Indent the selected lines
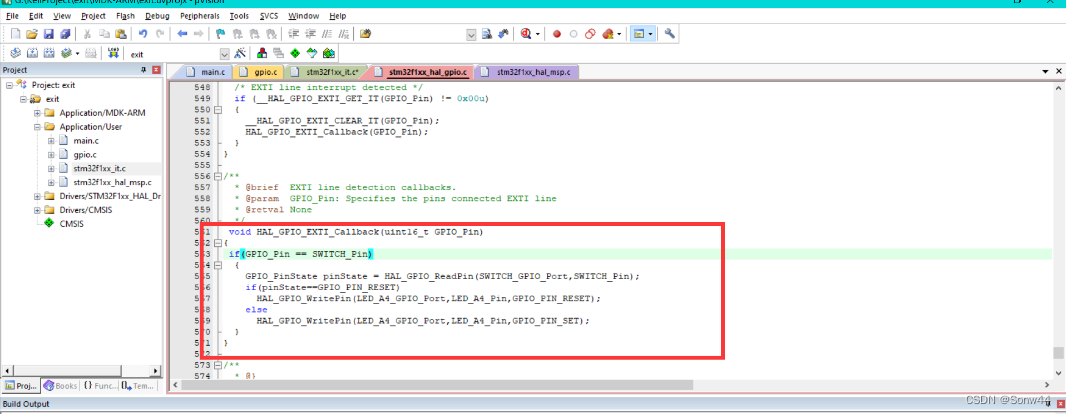The image size is (1066, 414). (x=294, y=33)
